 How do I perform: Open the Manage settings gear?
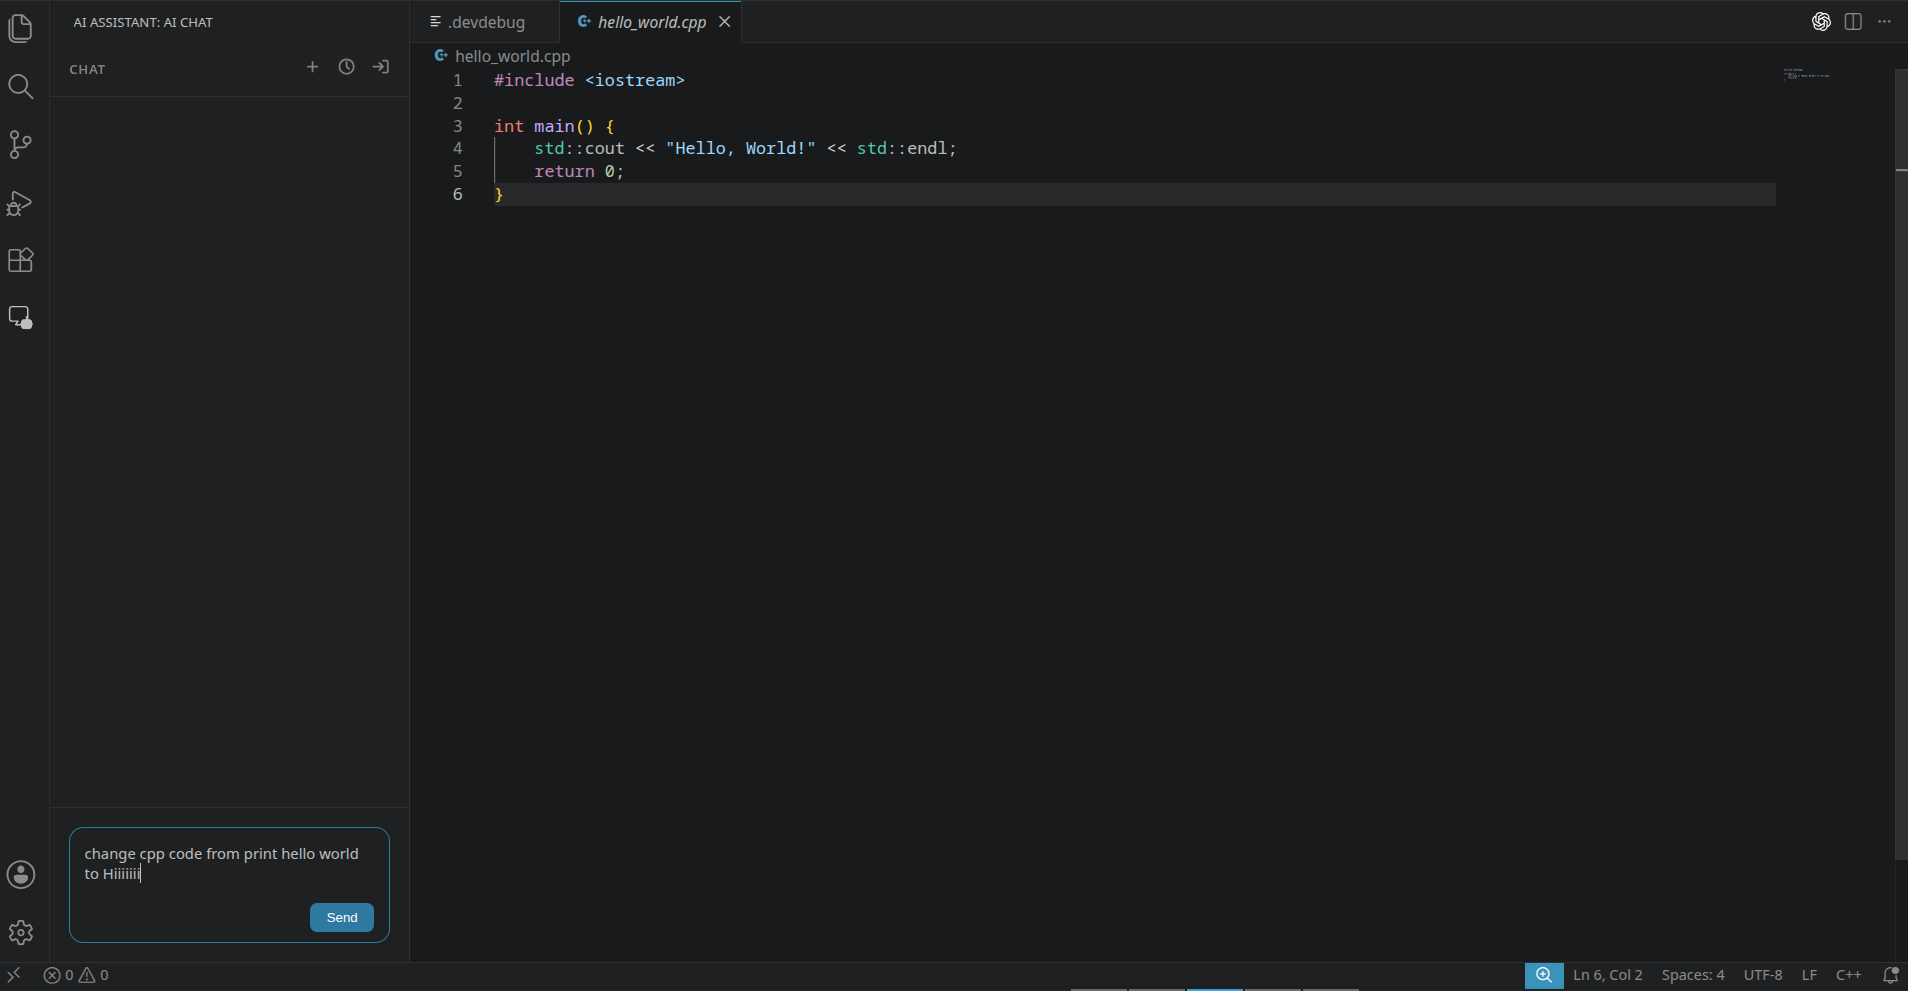point(21,933)
